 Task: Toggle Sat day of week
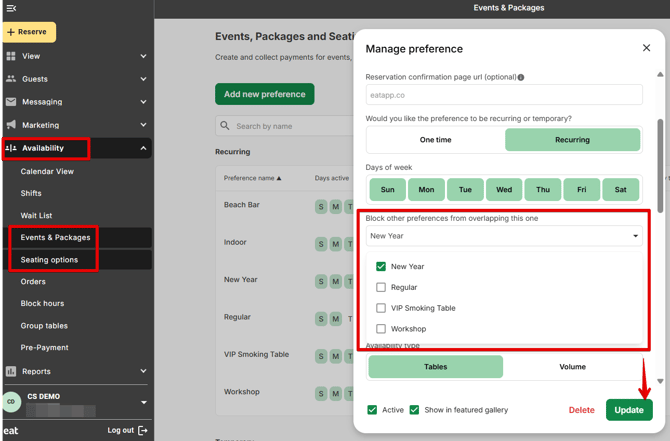[x=620, y=189]
